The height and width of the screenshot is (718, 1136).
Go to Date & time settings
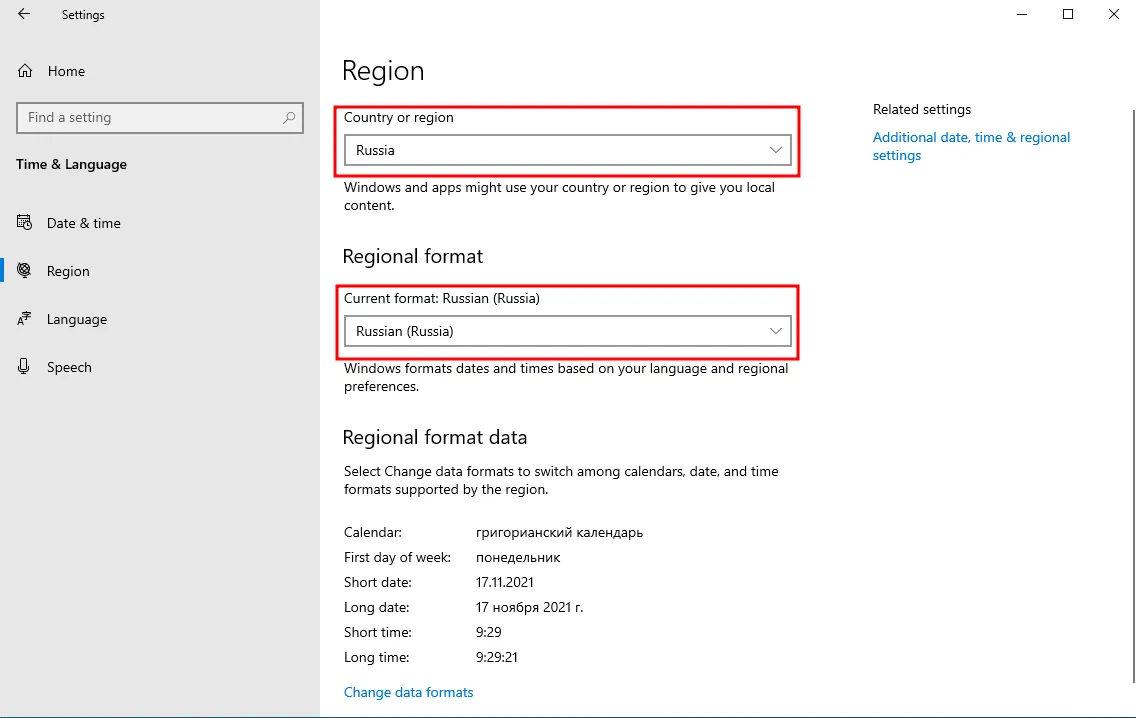pos(84,223)
